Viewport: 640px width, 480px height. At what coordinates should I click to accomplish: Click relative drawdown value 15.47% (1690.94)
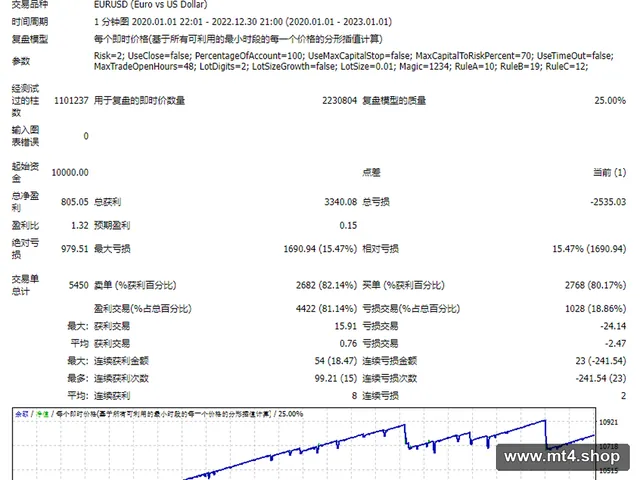[x=589, y=249]
